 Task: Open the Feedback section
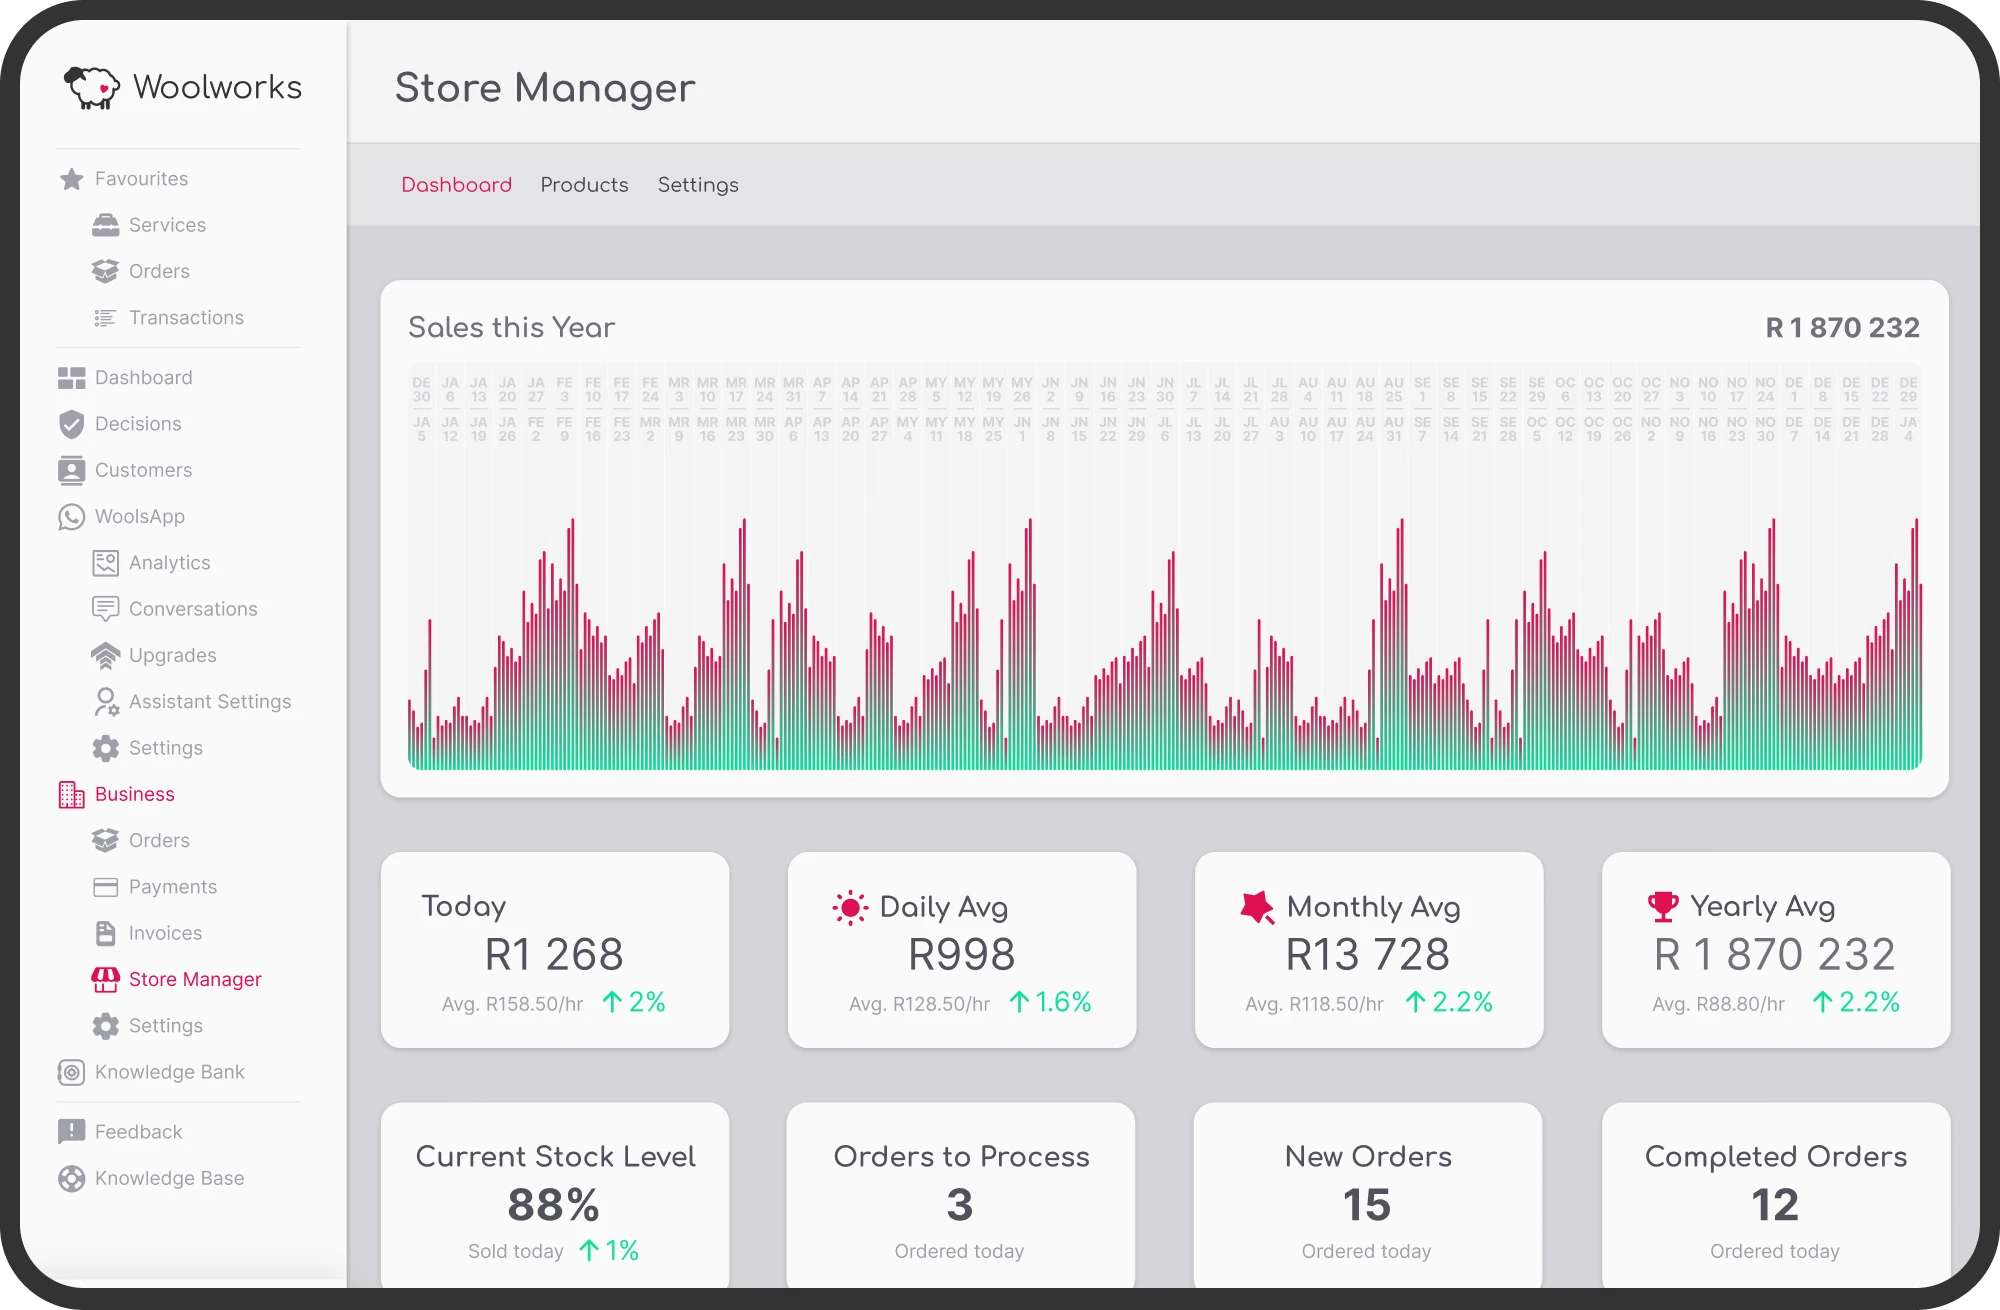tap(137, 1131)
